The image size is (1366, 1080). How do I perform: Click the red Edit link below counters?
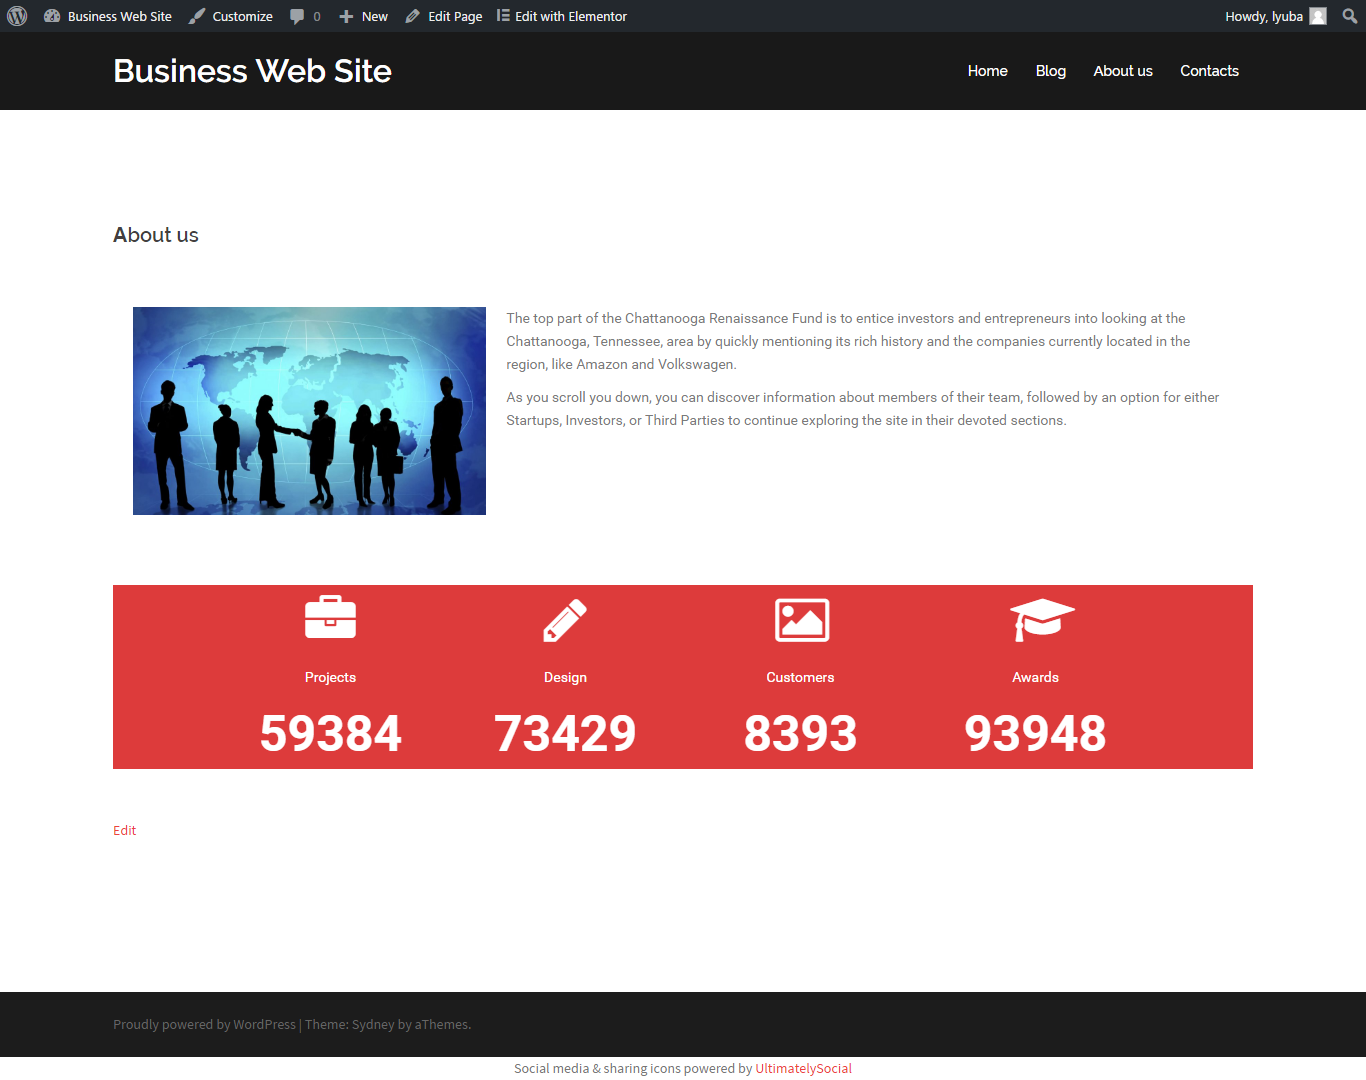click(x=124, y=830)
